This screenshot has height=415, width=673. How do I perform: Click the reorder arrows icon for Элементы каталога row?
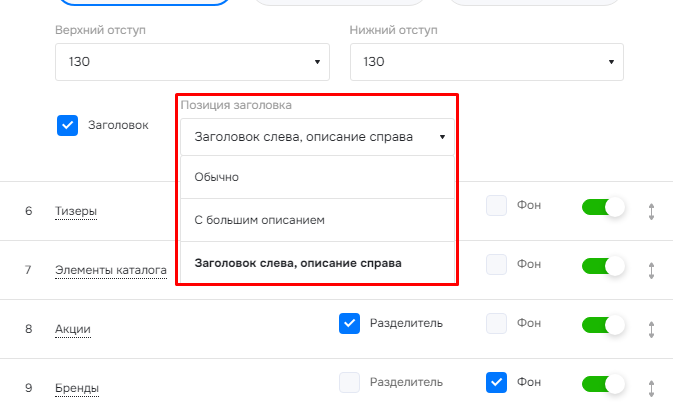pos(651,271)
